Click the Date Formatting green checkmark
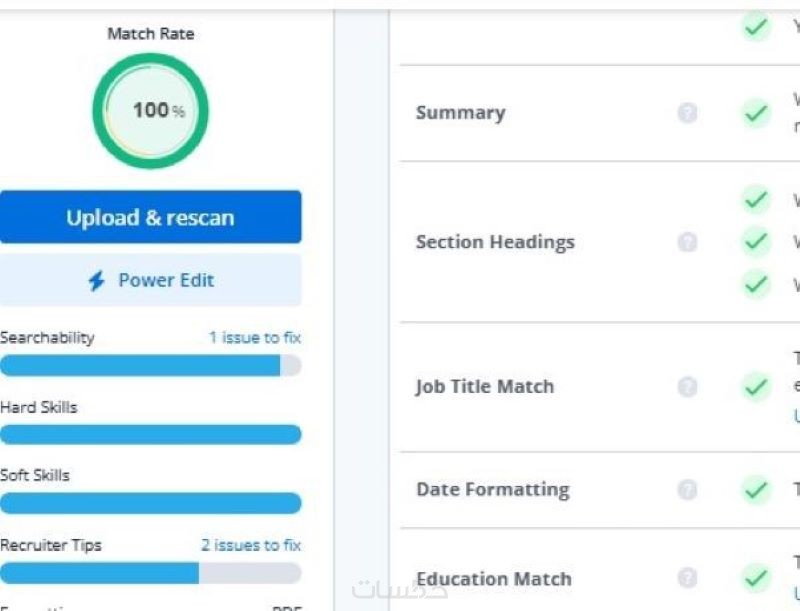Image resolution: width=800 pixels, height=611 pixels. 756,490
